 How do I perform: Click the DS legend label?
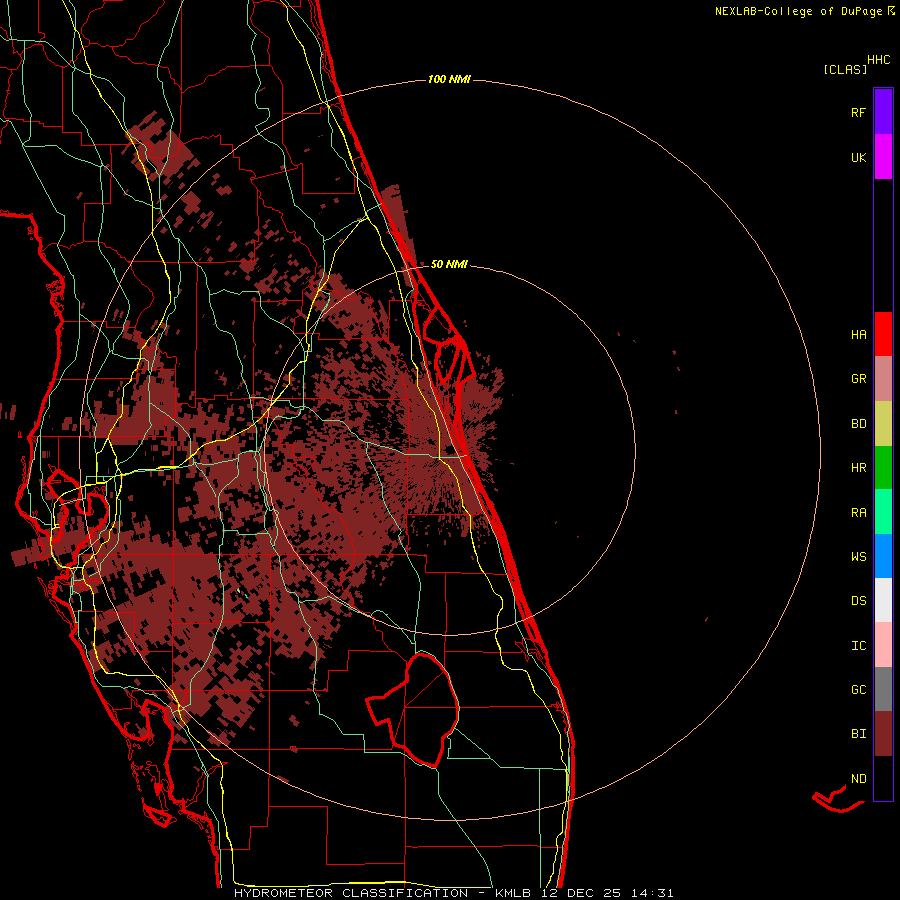[x=858, y=601]
